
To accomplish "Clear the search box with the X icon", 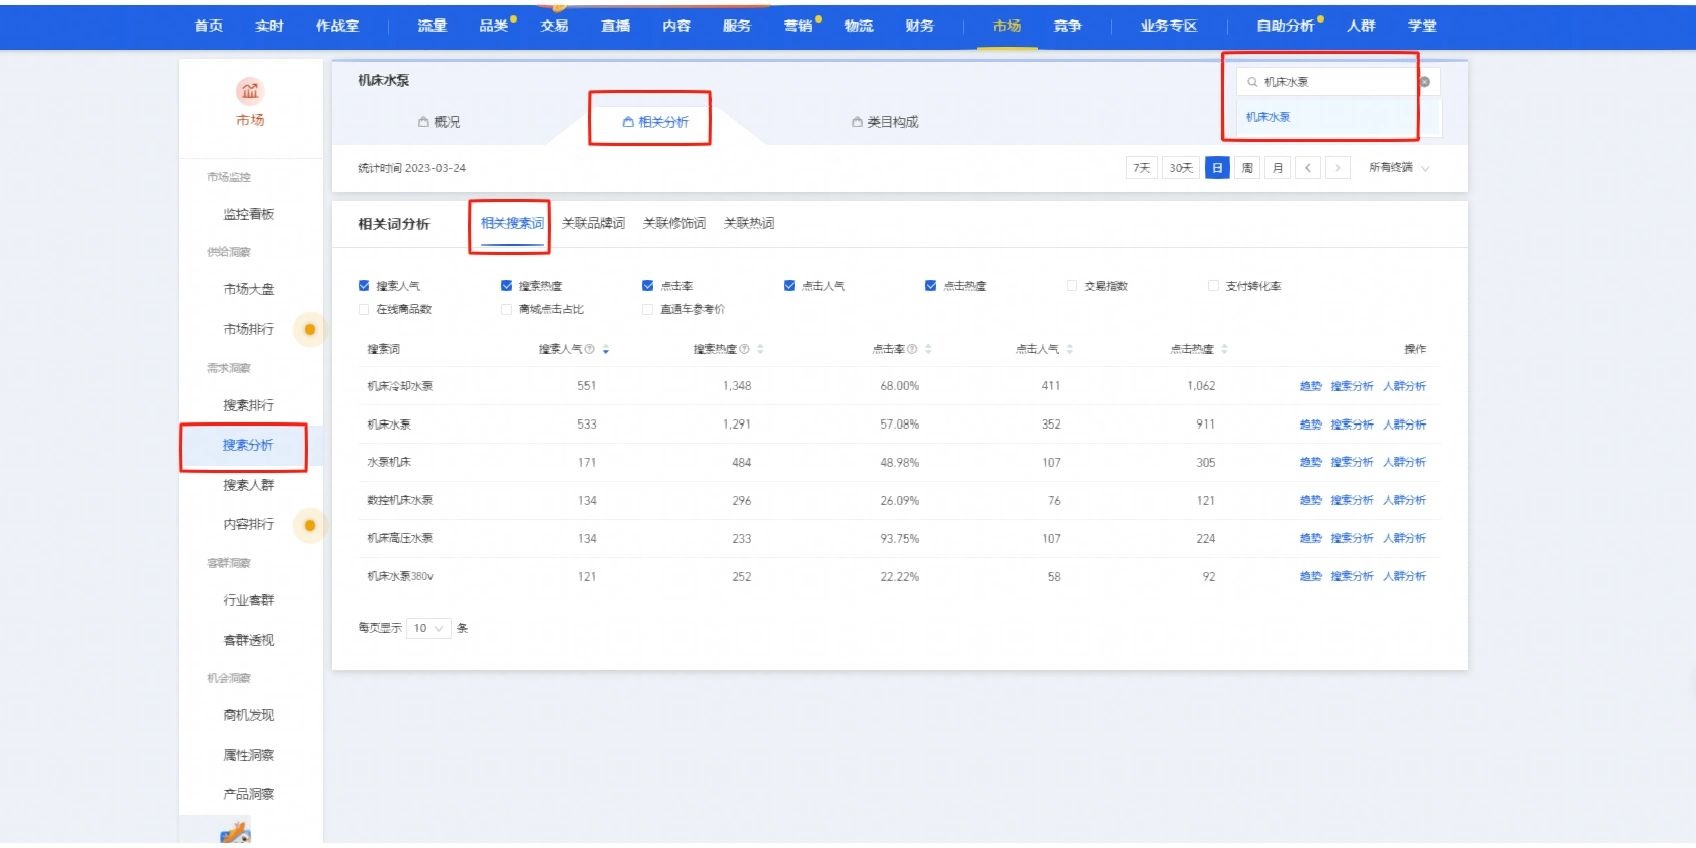I will [1425, 82].
